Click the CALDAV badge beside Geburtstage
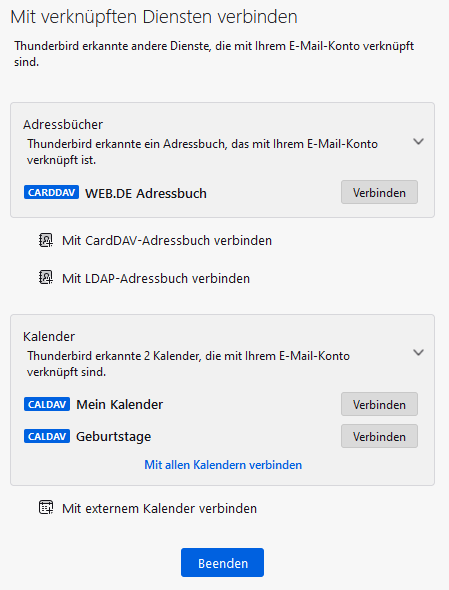This screenshot has width=449, height=590. (47, 436)
